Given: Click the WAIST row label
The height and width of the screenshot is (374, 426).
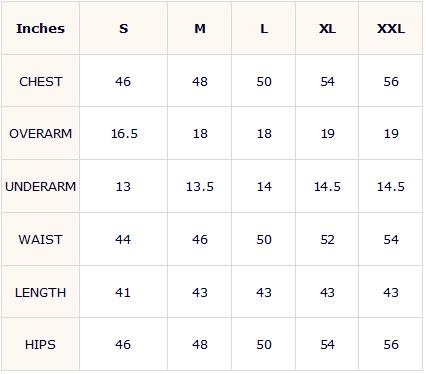Looking at the screenshot, I should pyautogui.click(x=40, y=239).
